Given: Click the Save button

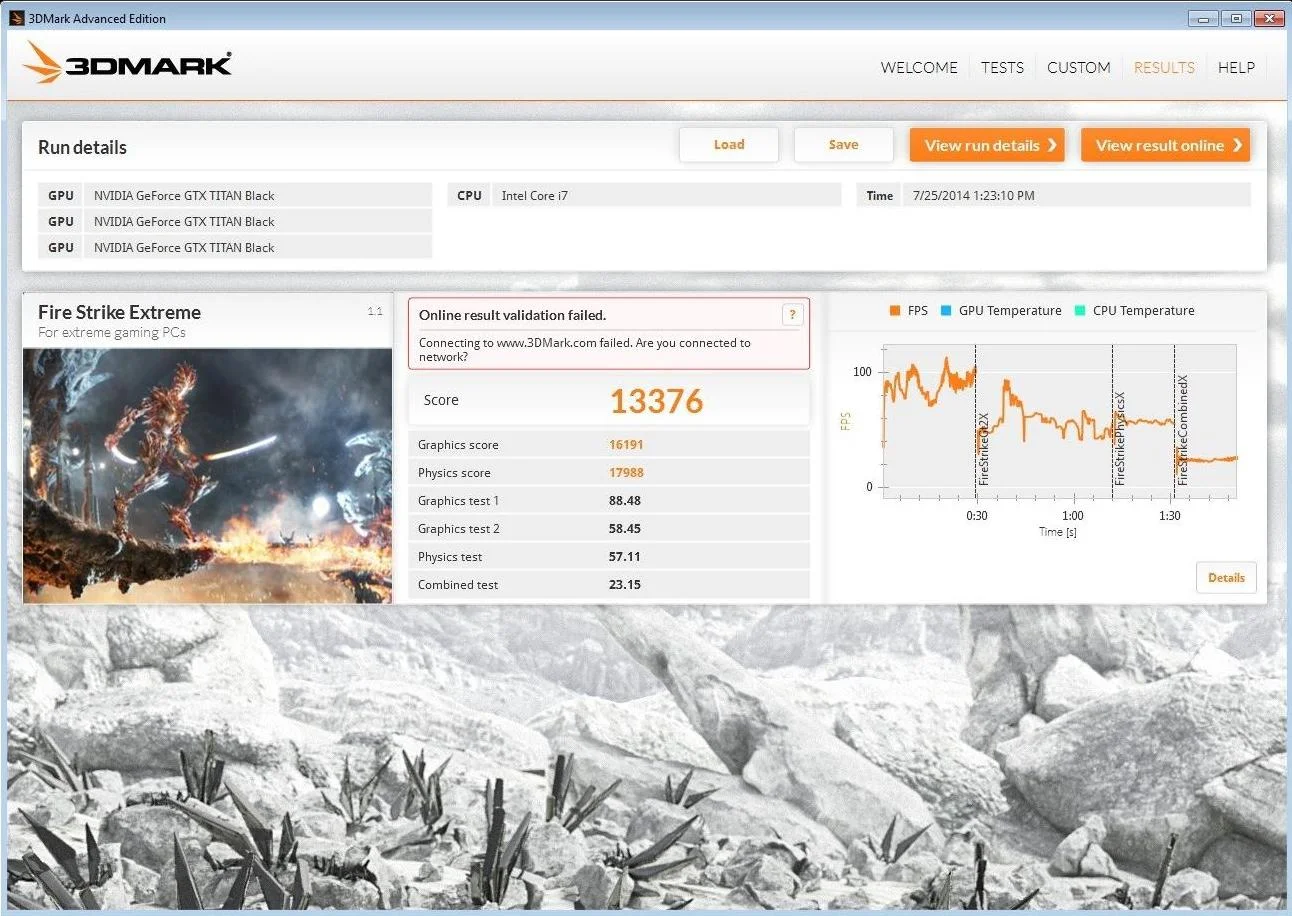Looking at the screenshot, I should tap(843, 145).
